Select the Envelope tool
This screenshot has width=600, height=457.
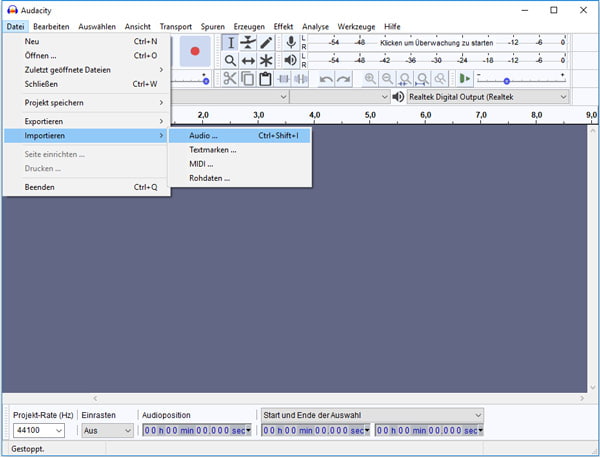click(x=248, y=42)
